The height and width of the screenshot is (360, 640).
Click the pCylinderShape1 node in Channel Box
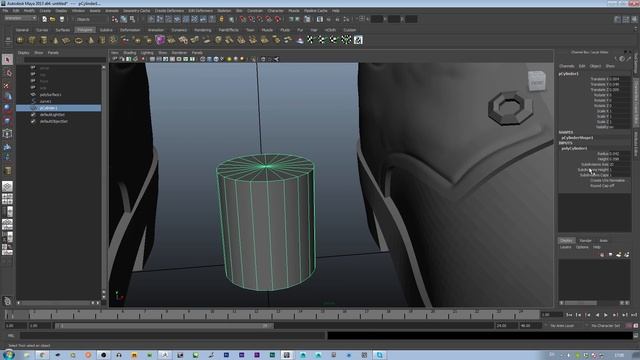(x=577, y=138)
